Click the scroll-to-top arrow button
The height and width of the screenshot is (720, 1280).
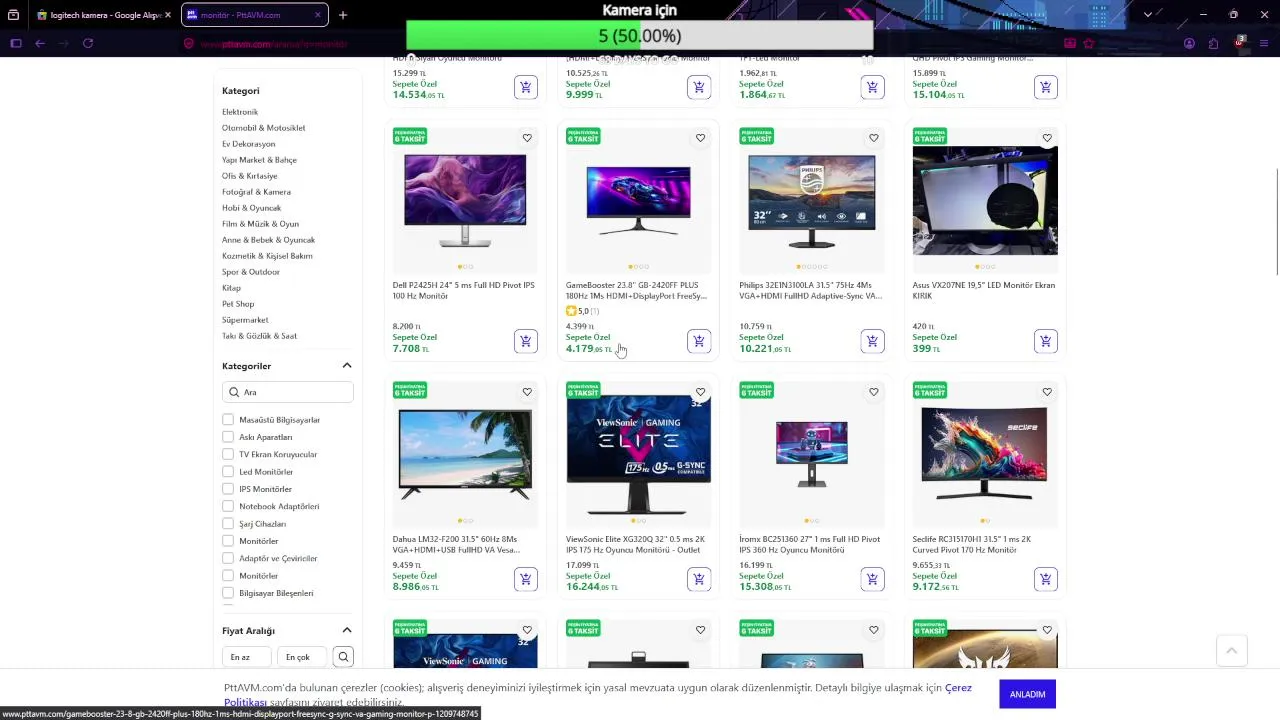click(x=1232, y=651)
